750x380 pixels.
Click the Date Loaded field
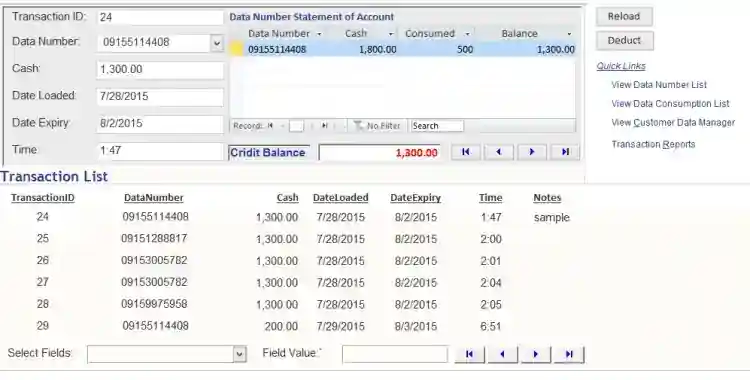pyautogui.click(x=160, y=97)
